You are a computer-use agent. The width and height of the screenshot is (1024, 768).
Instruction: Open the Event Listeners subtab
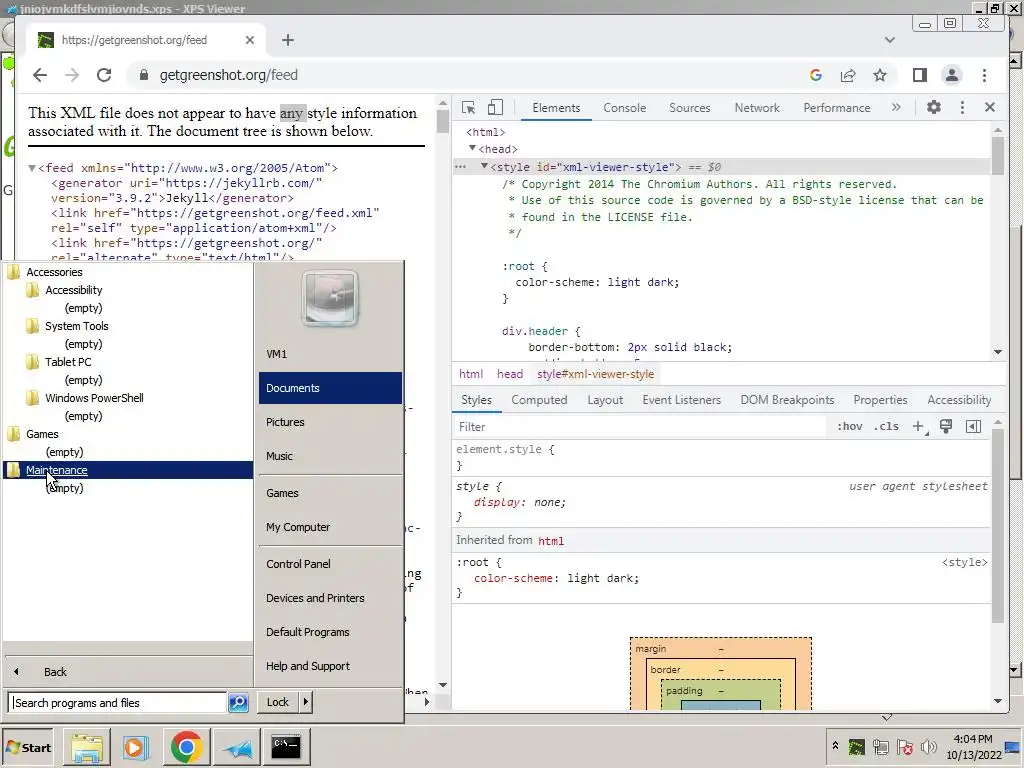click(681, 400)
